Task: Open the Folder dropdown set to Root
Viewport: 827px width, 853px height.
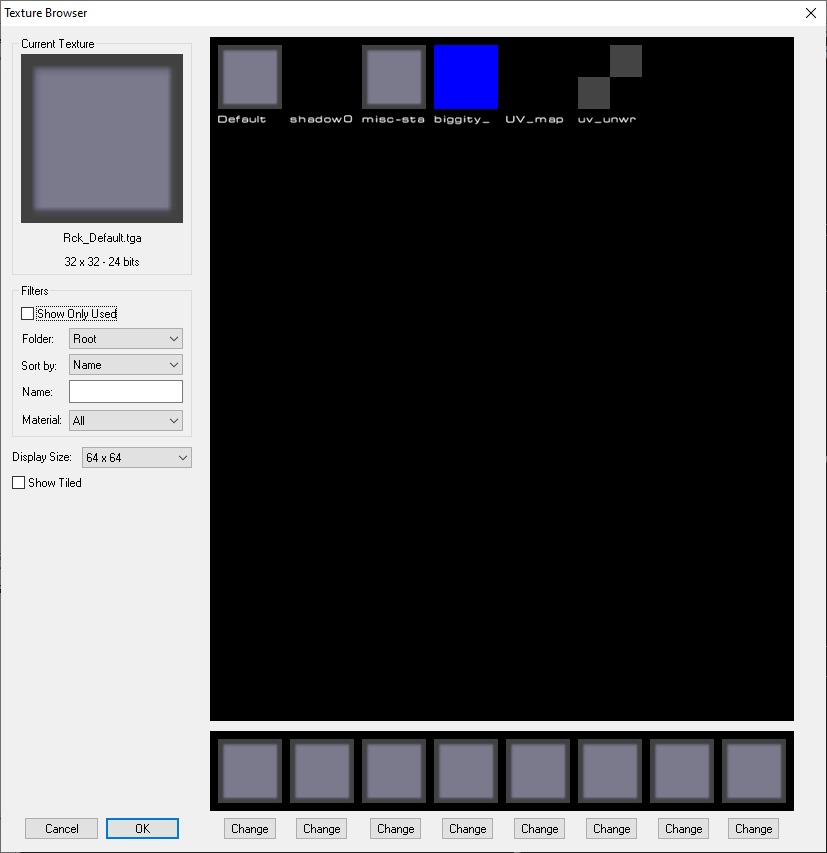Action: 126,339
